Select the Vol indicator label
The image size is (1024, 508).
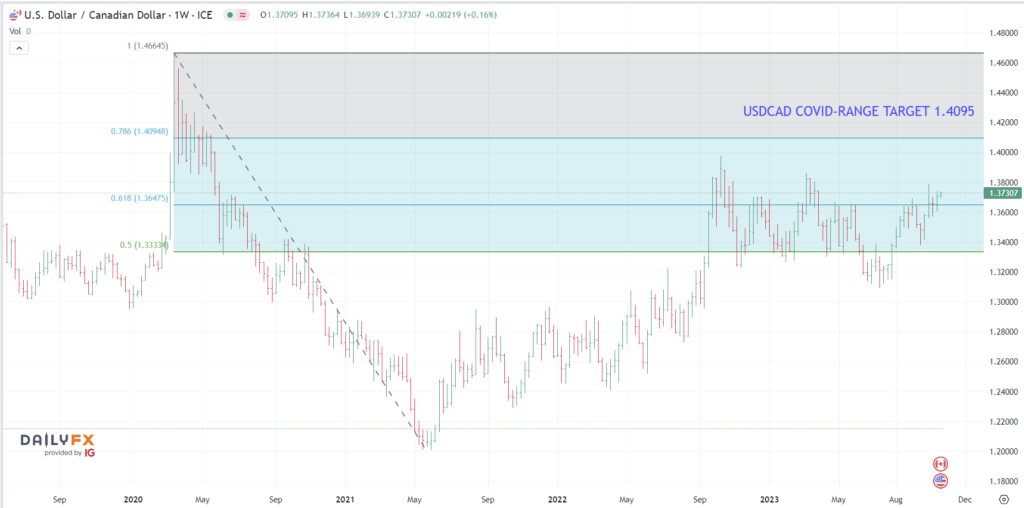pos(14,31)
